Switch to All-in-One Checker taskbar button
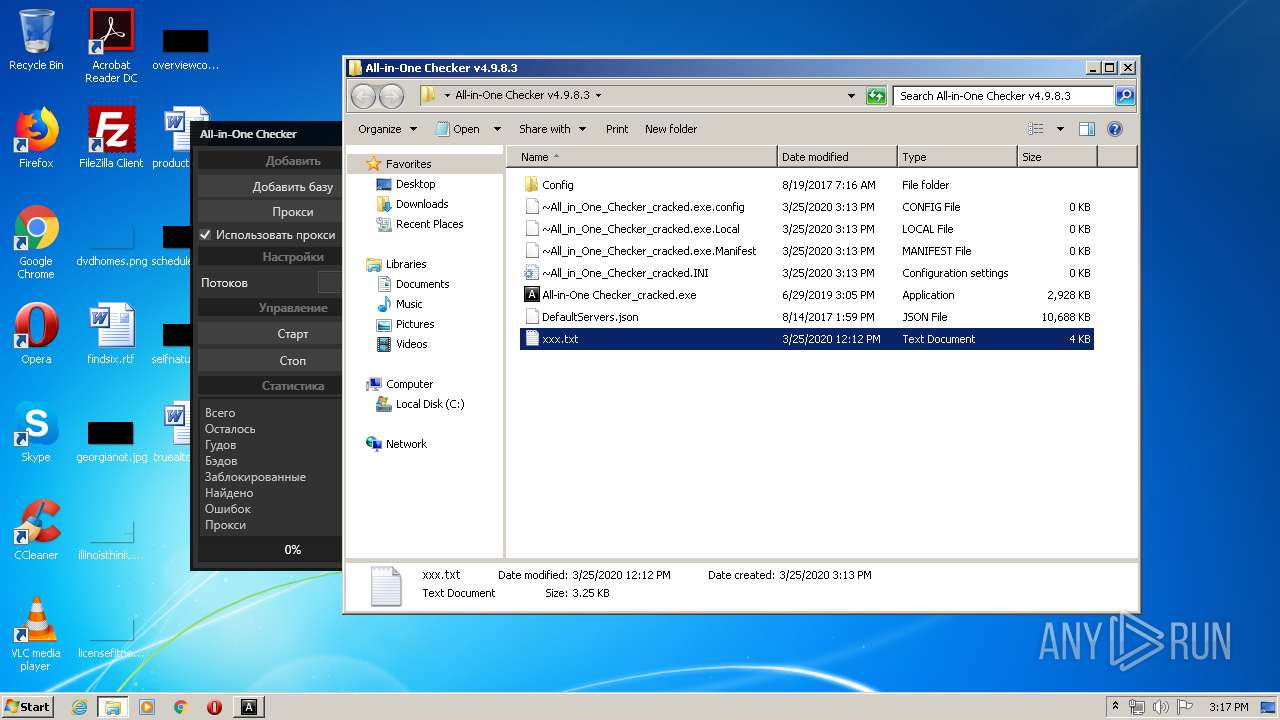 pos(249,707)
